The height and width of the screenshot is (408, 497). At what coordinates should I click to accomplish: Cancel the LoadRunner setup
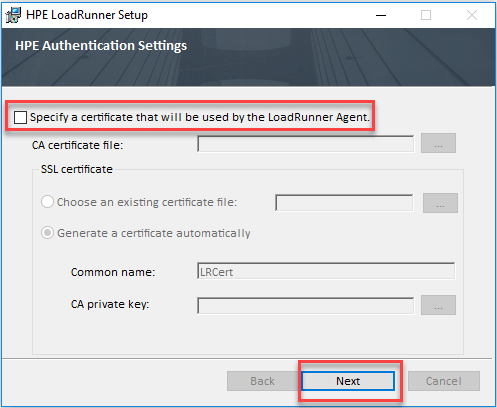tap(444, 381)
